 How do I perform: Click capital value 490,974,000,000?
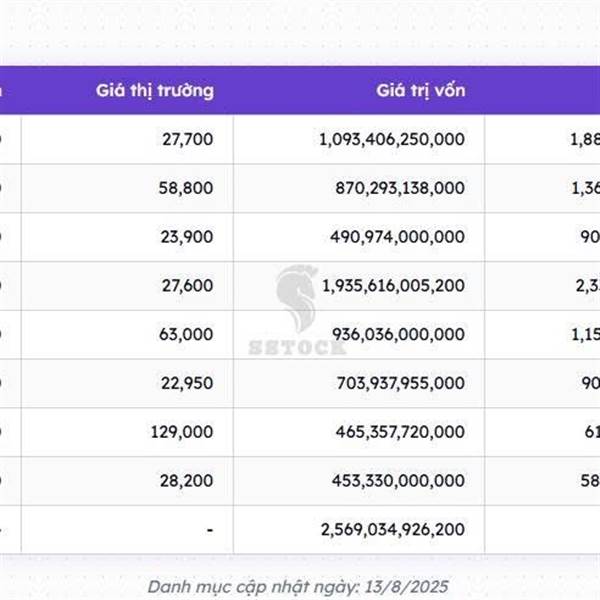click(398, 237)
